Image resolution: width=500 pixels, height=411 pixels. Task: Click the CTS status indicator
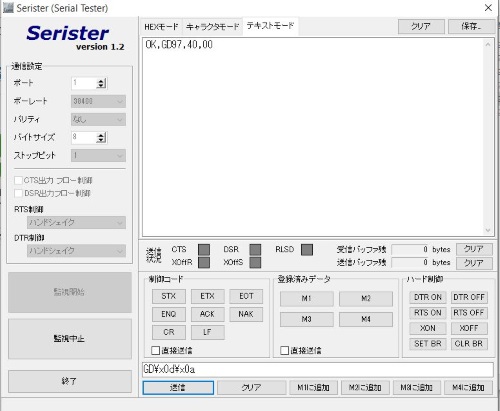pos(204,250)
